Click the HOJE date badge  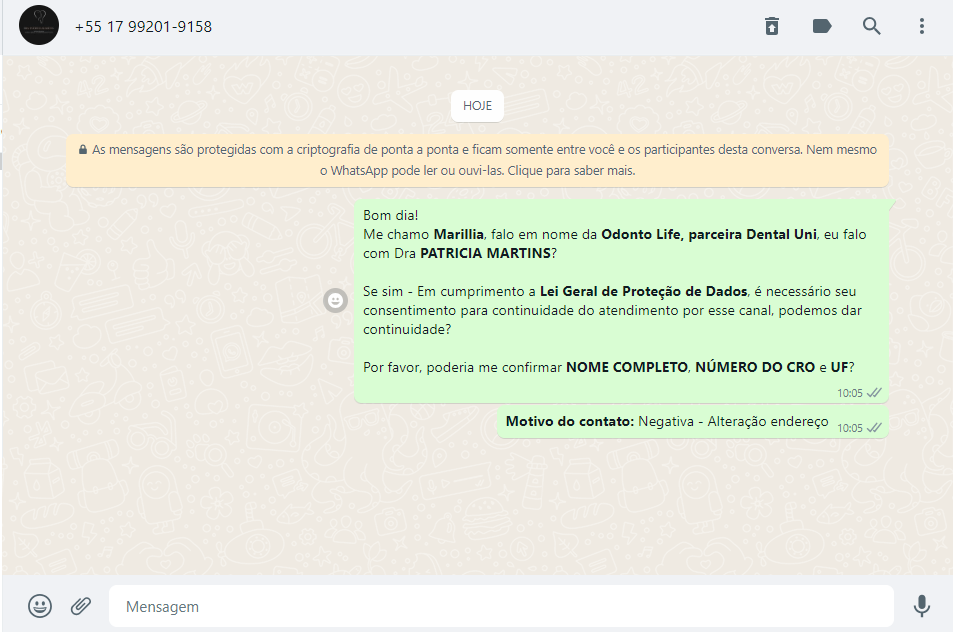(477, 106)
